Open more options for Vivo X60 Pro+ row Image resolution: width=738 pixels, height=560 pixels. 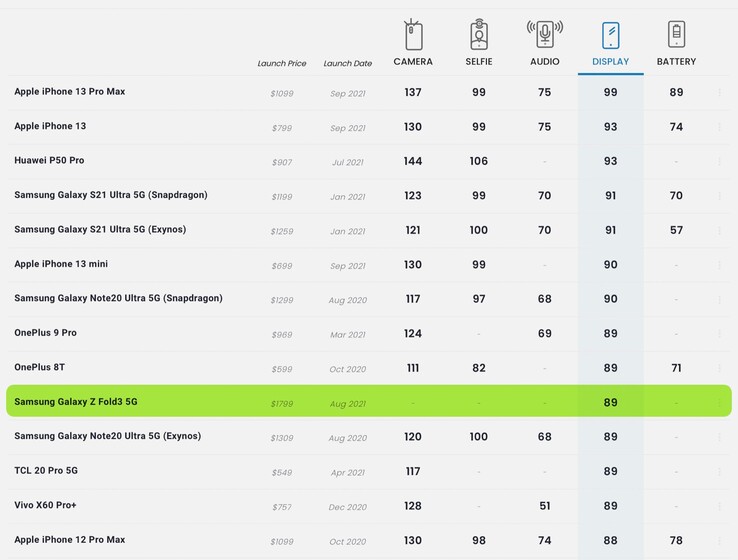719,506
